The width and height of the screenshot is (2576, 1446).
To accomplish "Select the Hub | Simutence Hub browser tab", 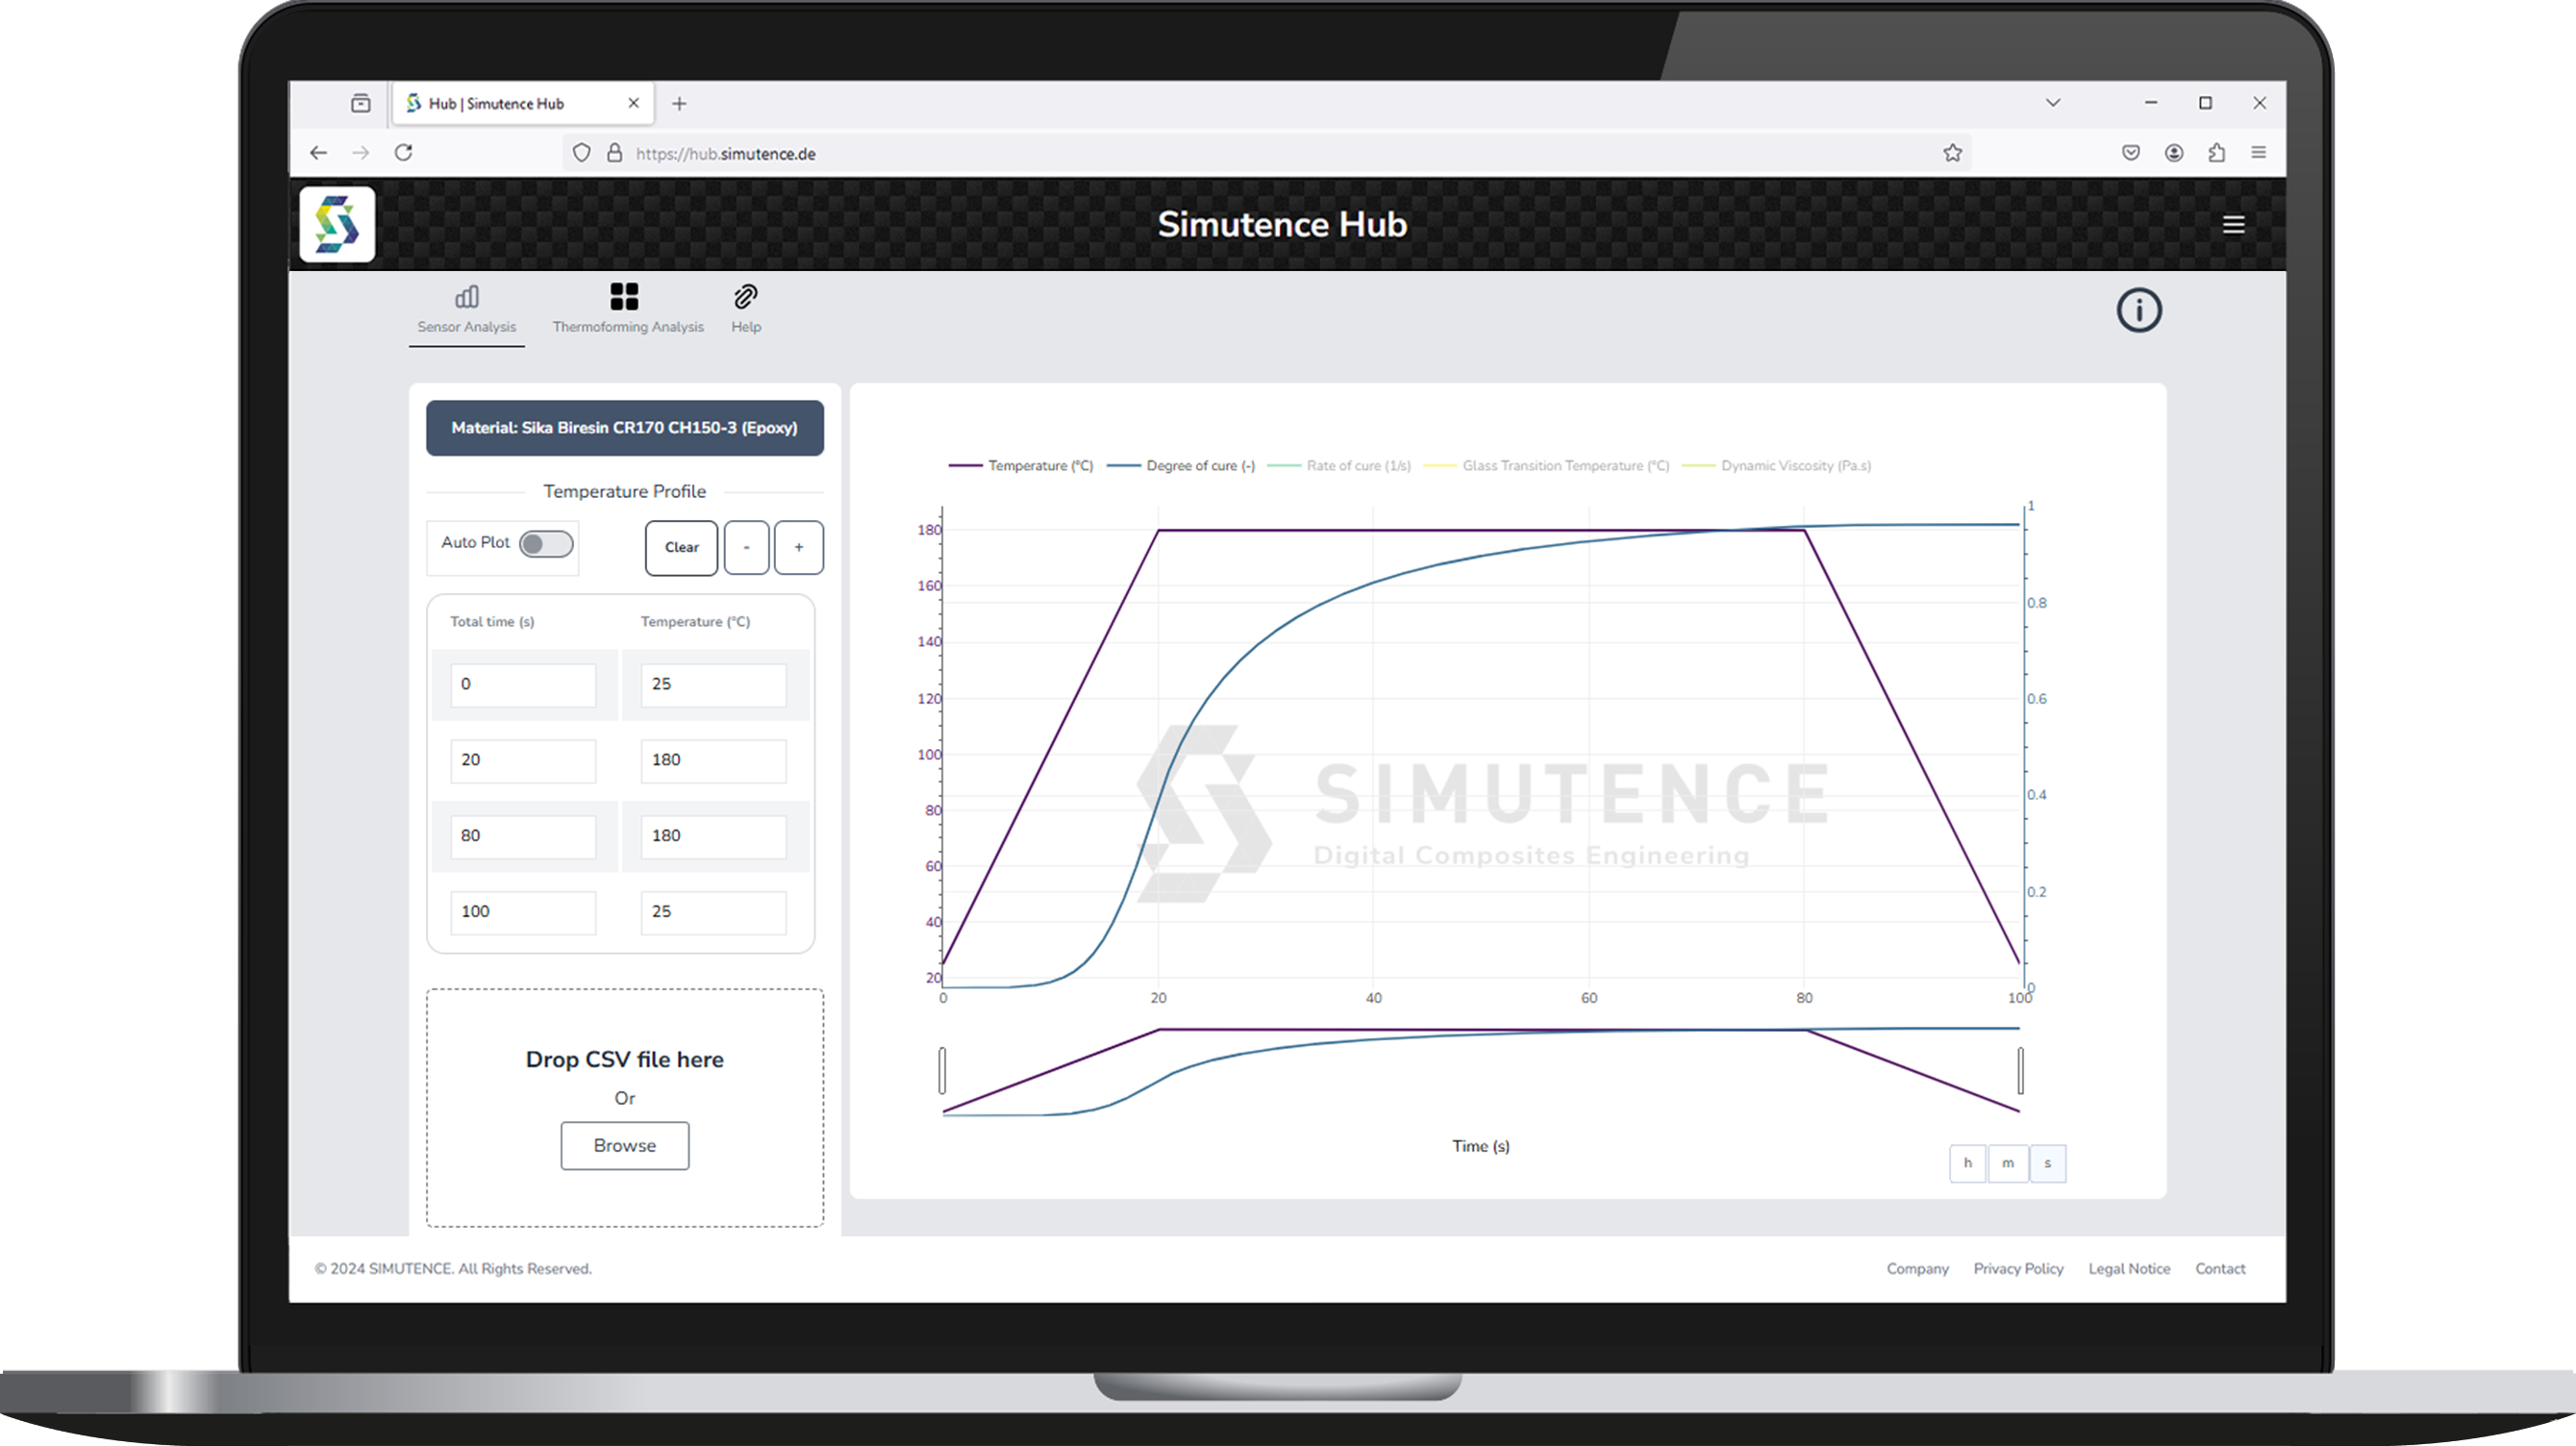I will point(523,103).
